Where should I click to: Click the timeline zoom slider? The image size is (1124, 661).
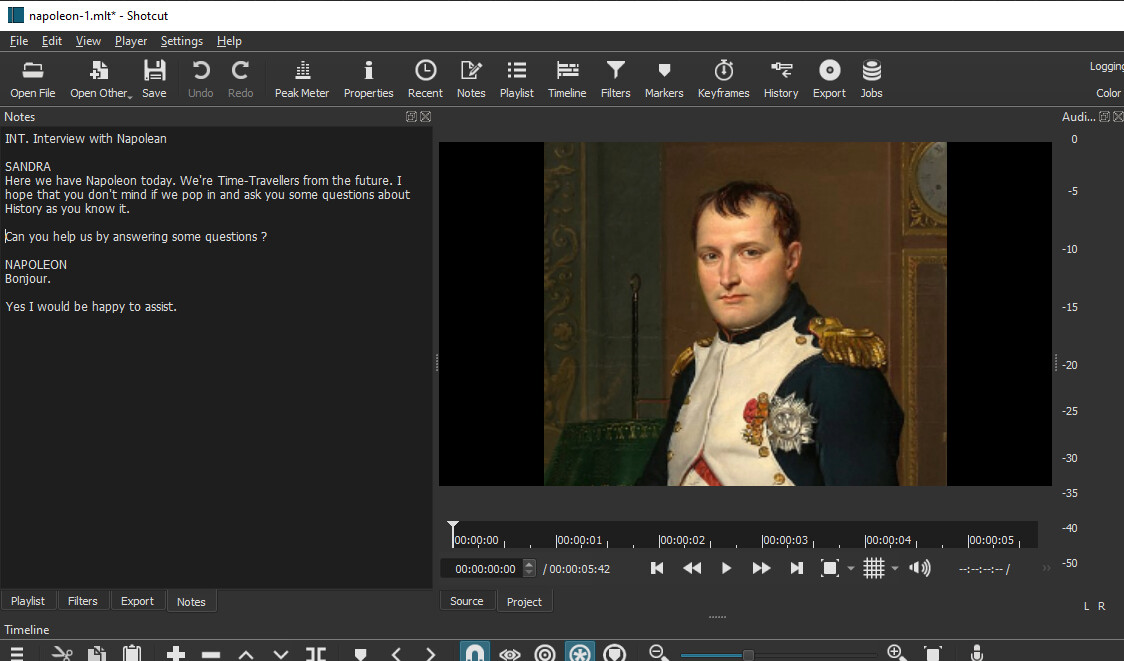pyautogui.click(x=778, y=655)
